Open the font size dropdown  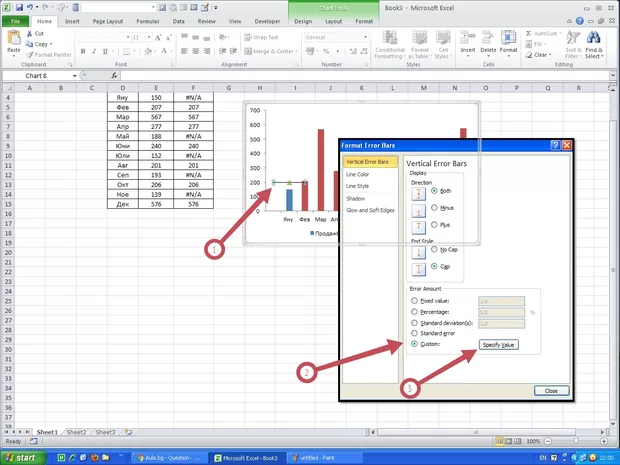pos(149,37)
